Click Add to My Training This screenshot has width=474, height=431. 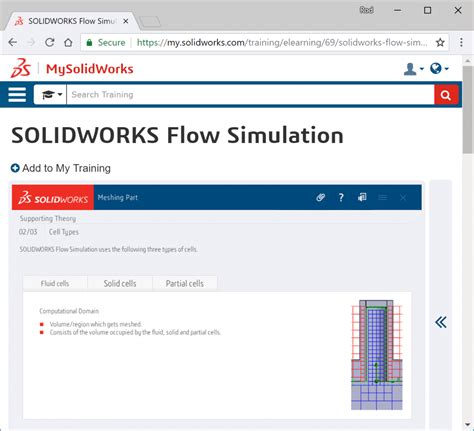66,168
